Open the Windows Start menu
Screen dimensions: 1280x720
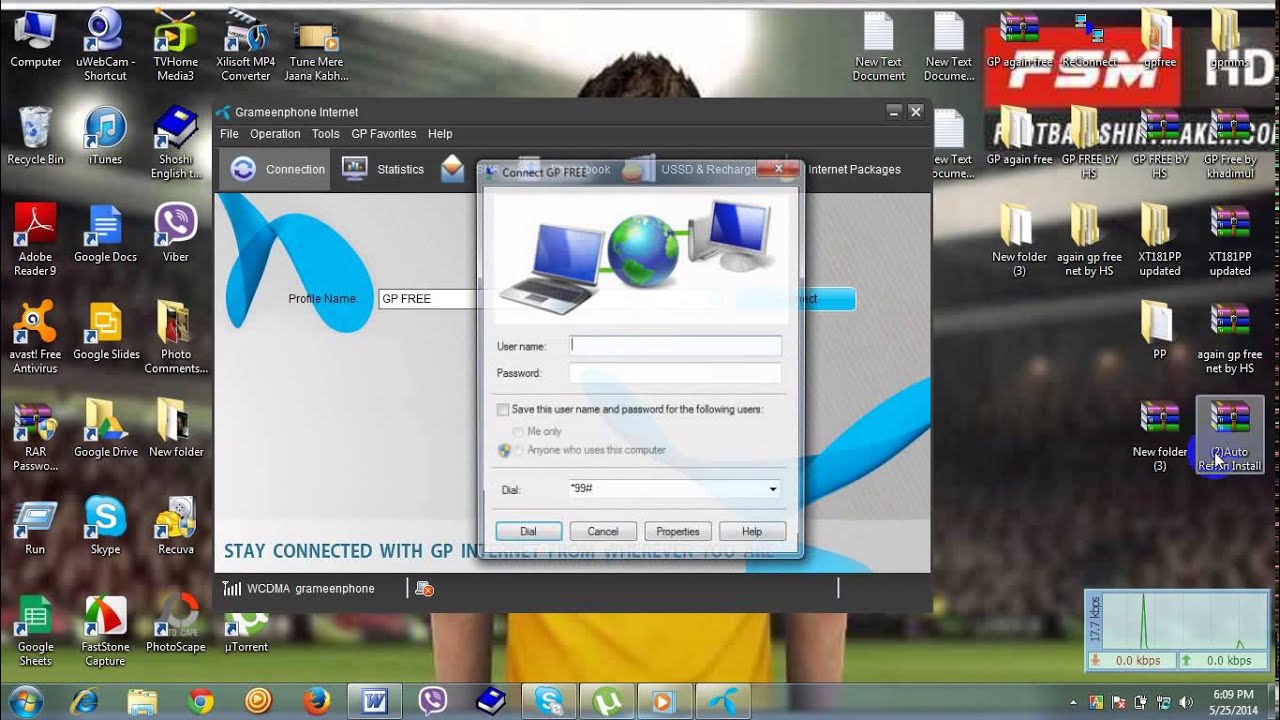26,700
